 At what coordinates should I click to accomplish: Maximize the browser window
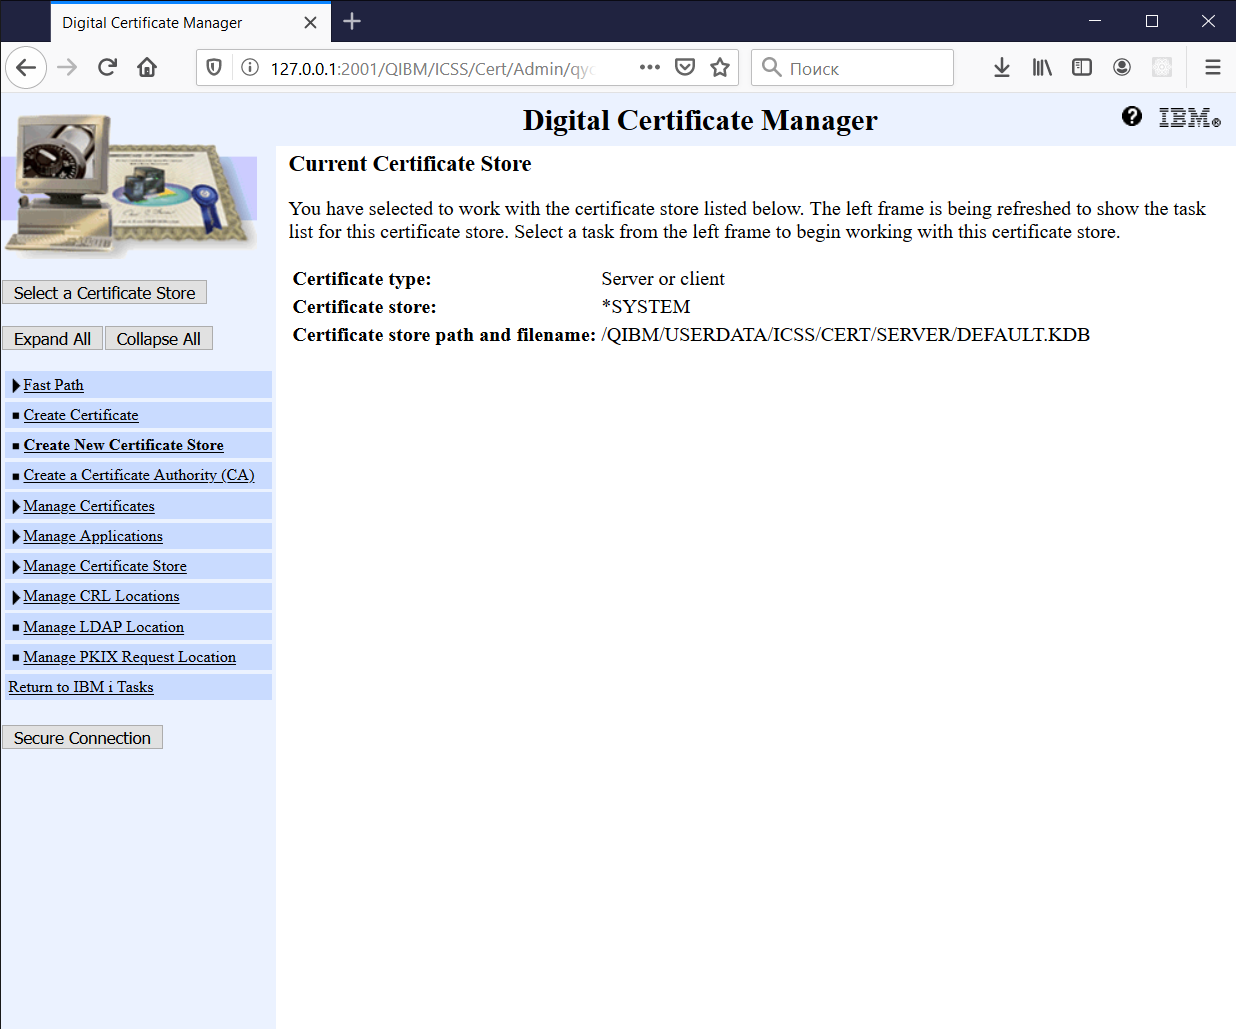[1152, 21]
